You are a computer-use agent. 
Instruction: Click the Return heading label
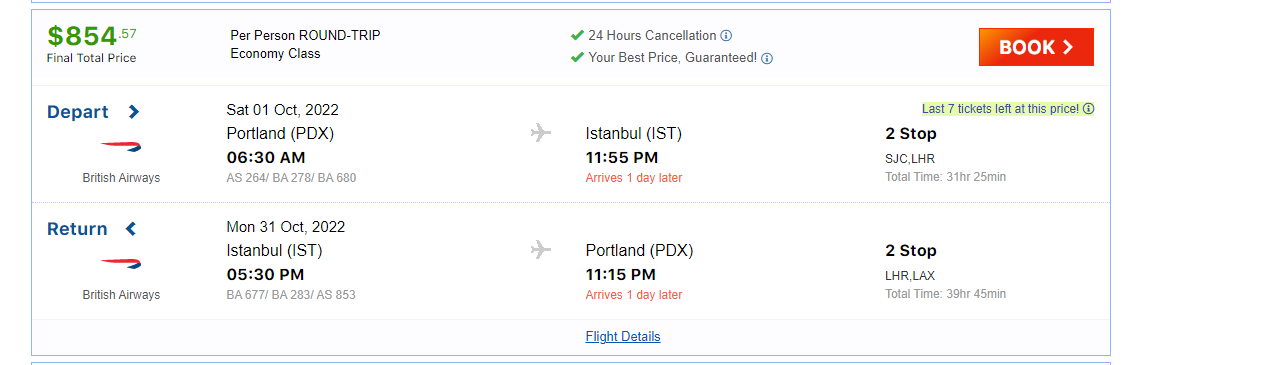(x=77, y=229)
